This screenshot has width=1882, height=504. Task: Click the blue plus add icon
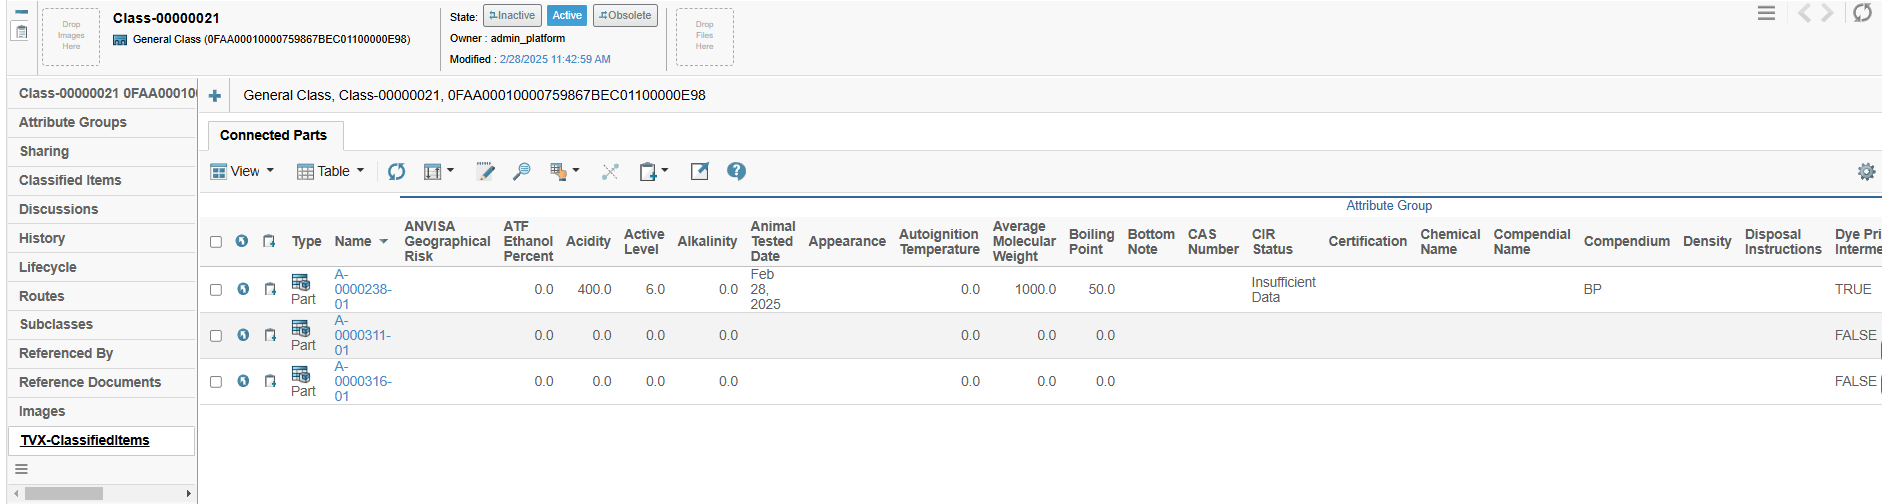(x=214, y=96)
